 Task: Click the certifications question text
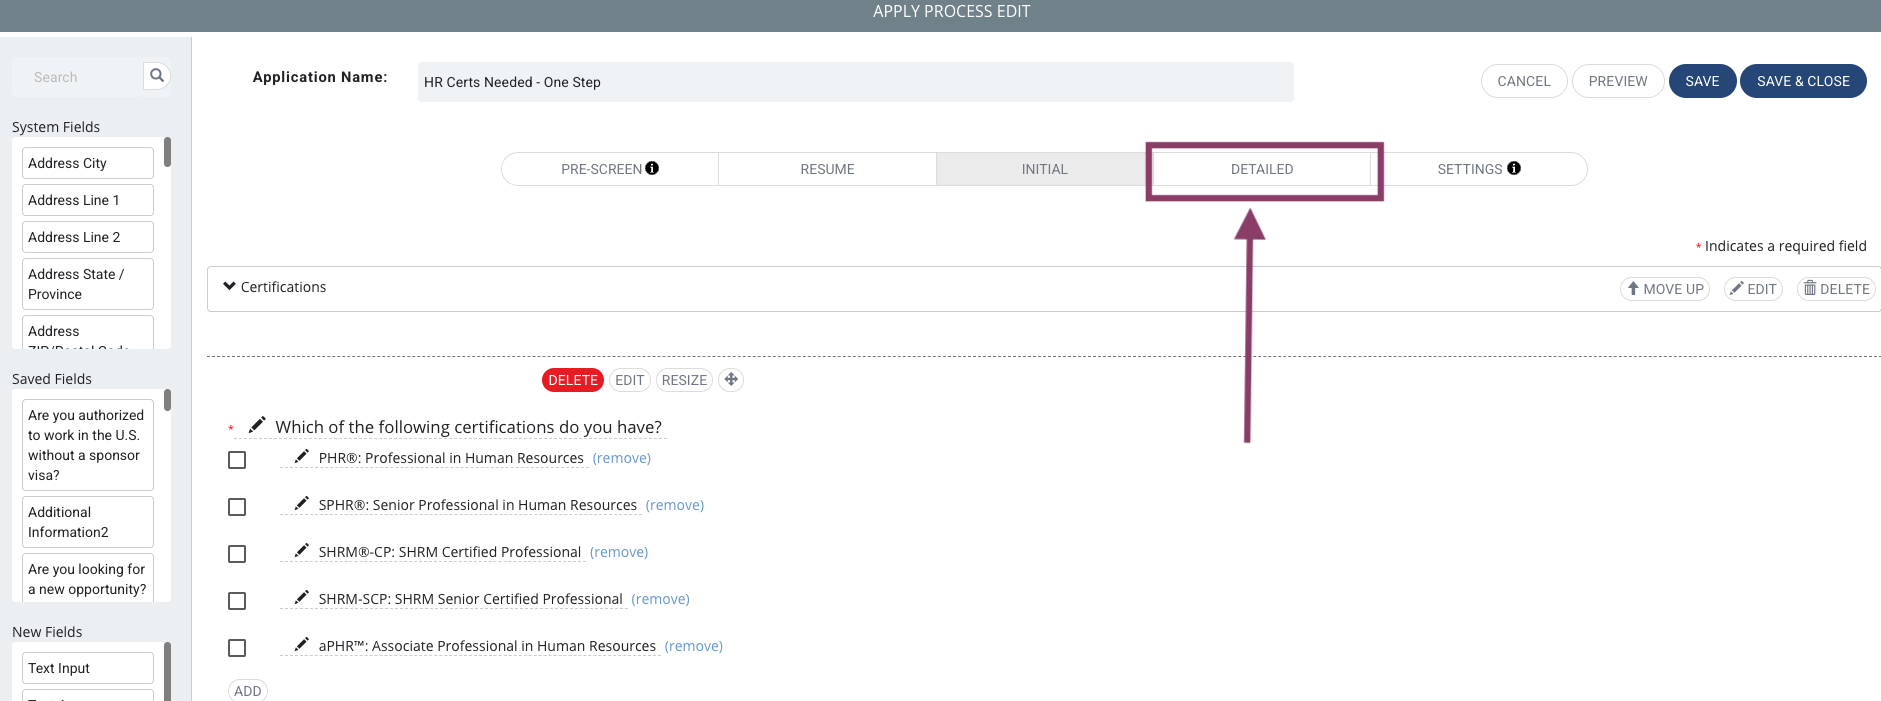point(469,427)
